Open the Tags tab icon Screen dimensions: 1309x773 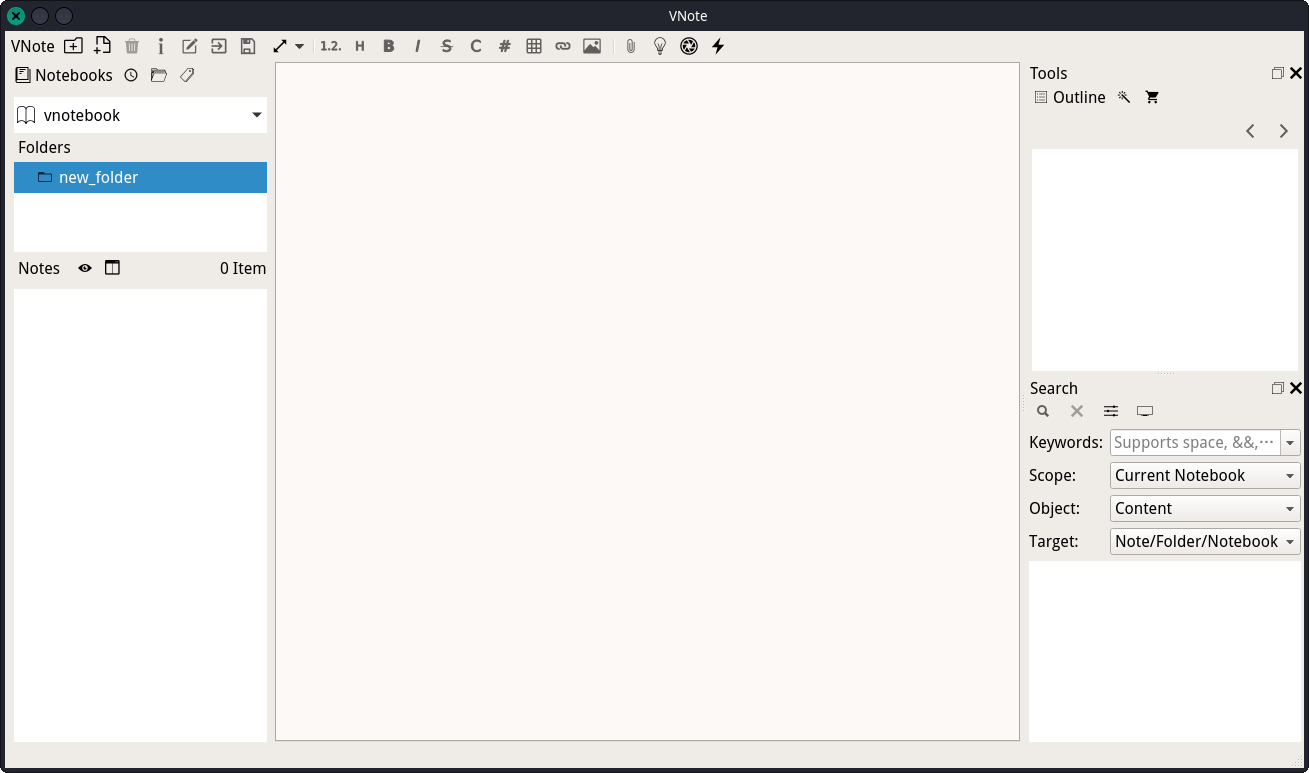pyautogui.click(x=187, y=75)
